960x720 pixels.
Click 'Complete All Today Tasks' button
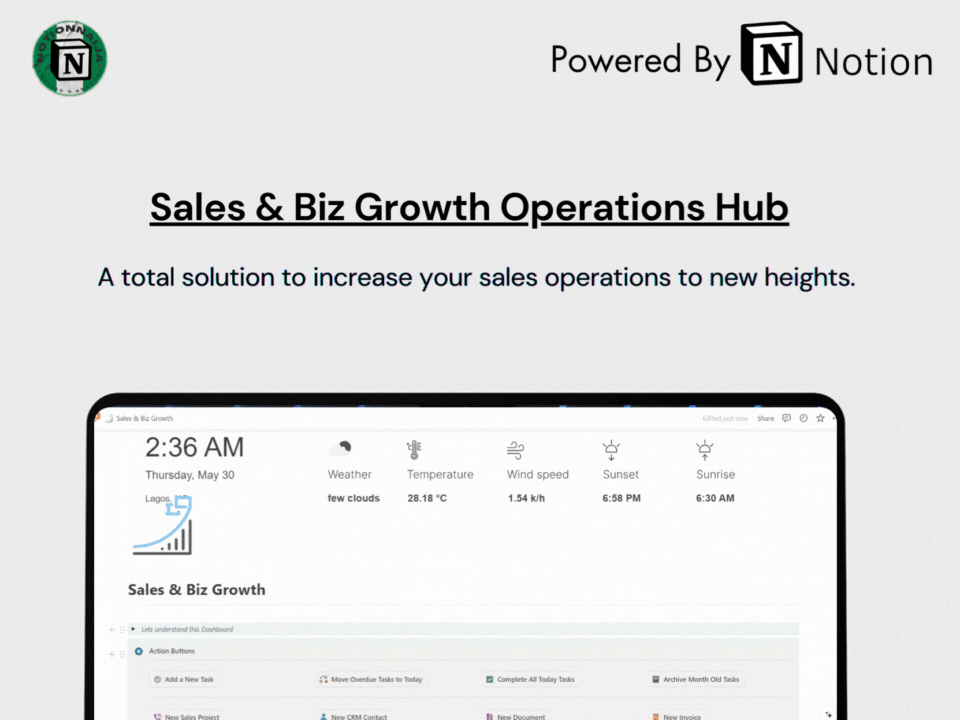531,680
